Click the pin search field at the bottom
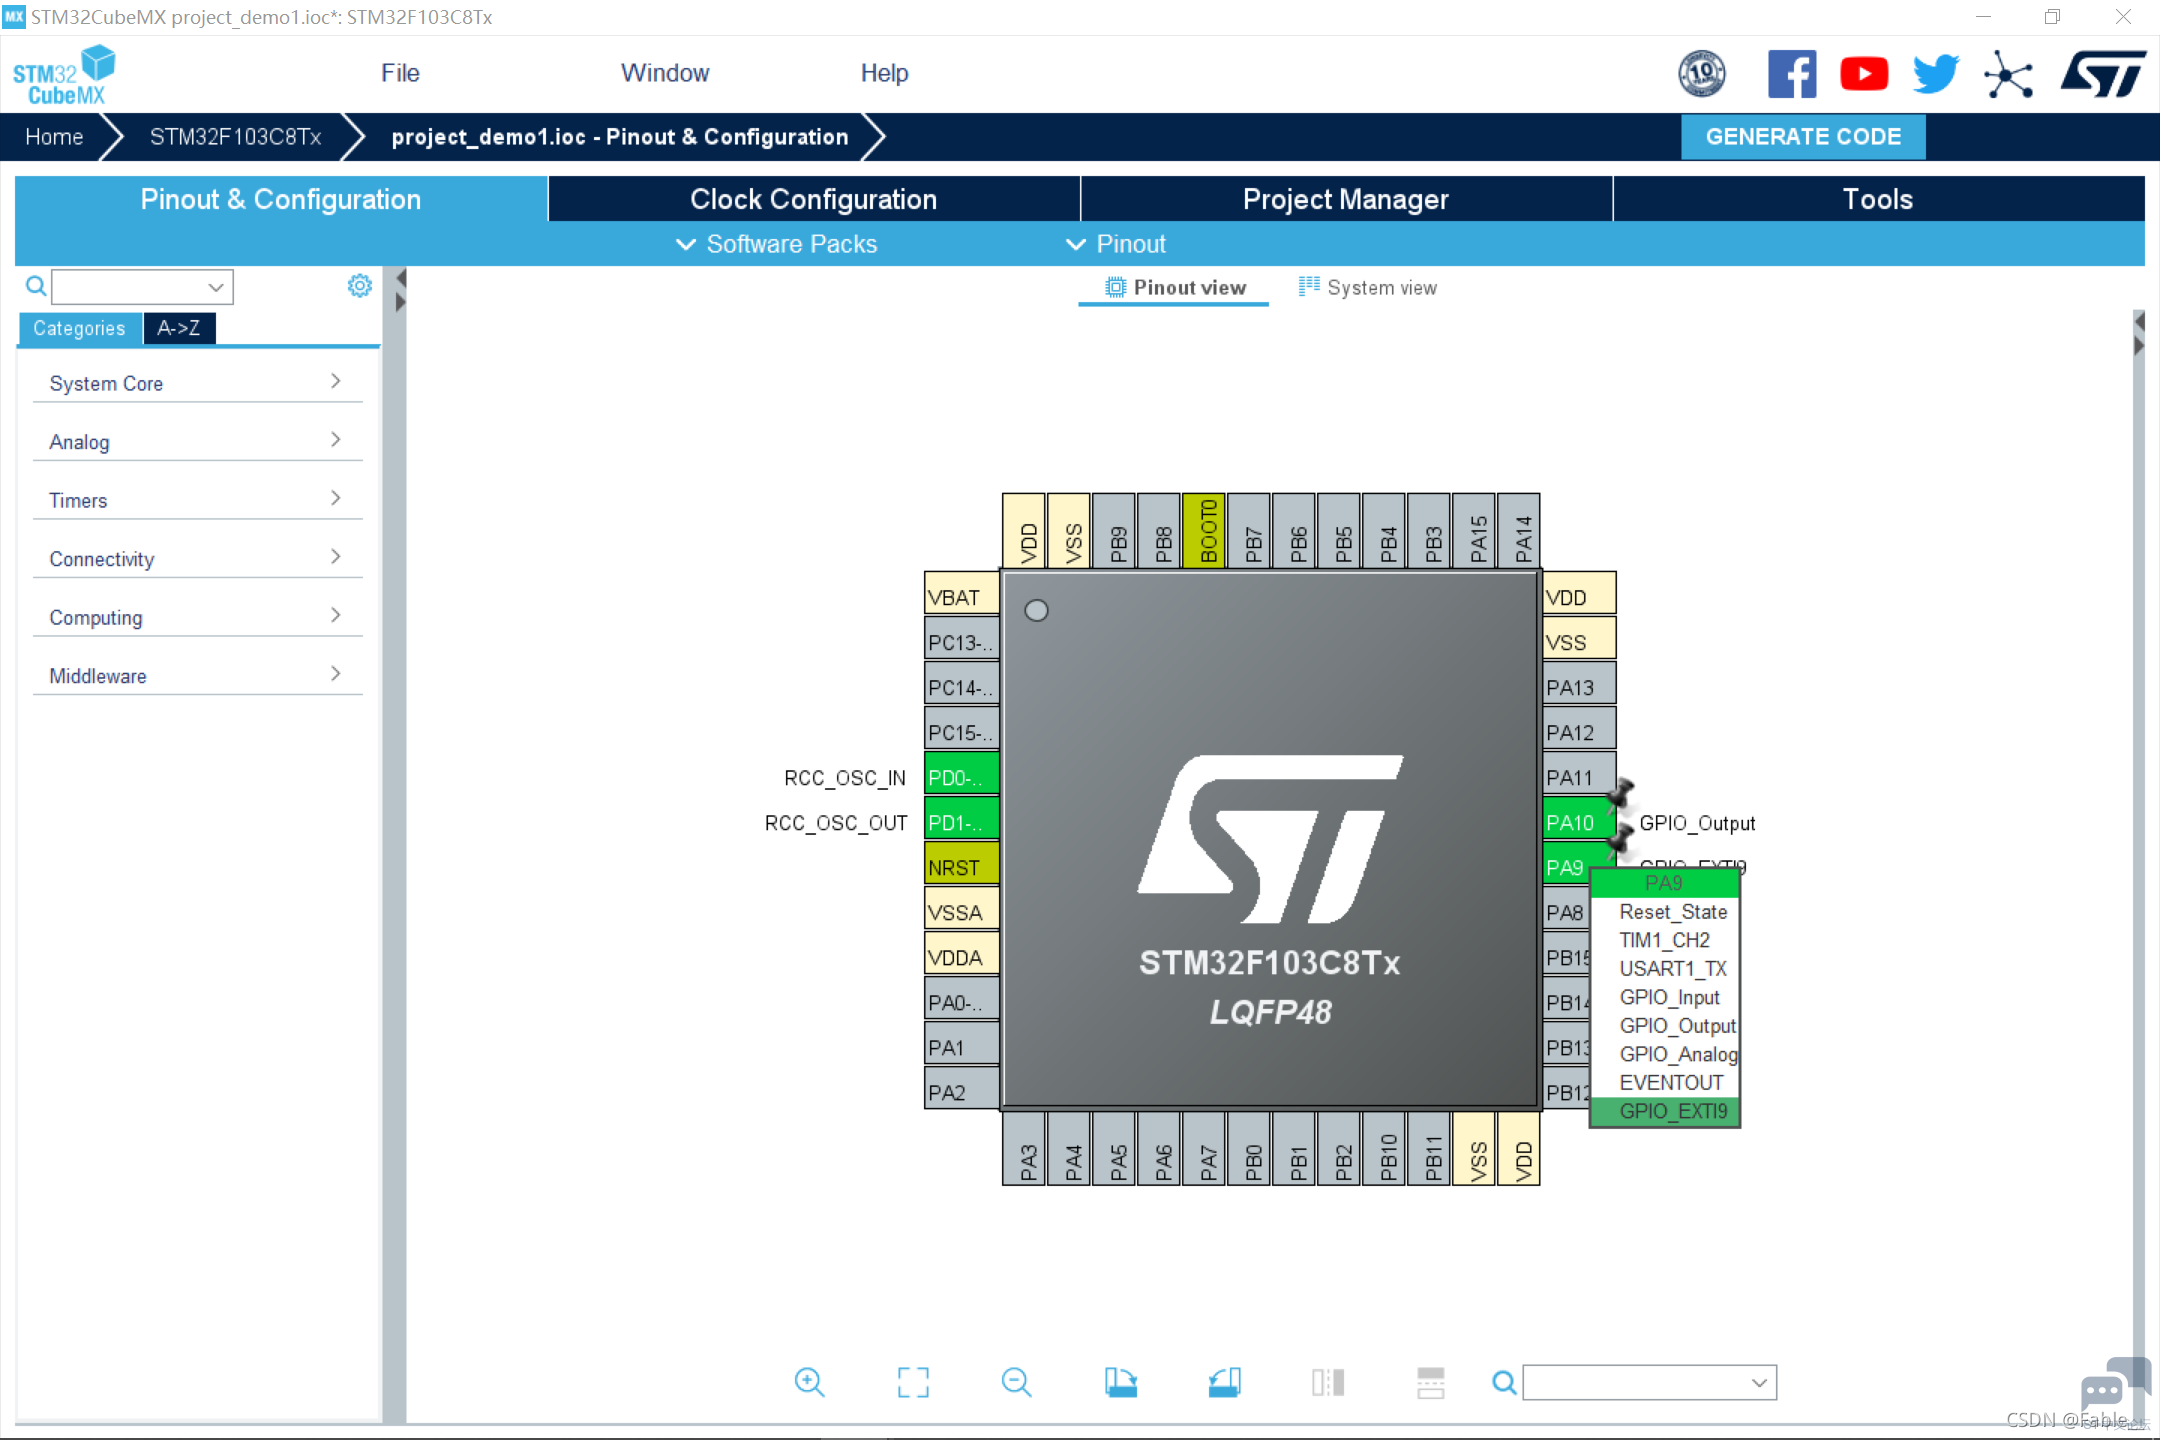 click(1649, 1383)
